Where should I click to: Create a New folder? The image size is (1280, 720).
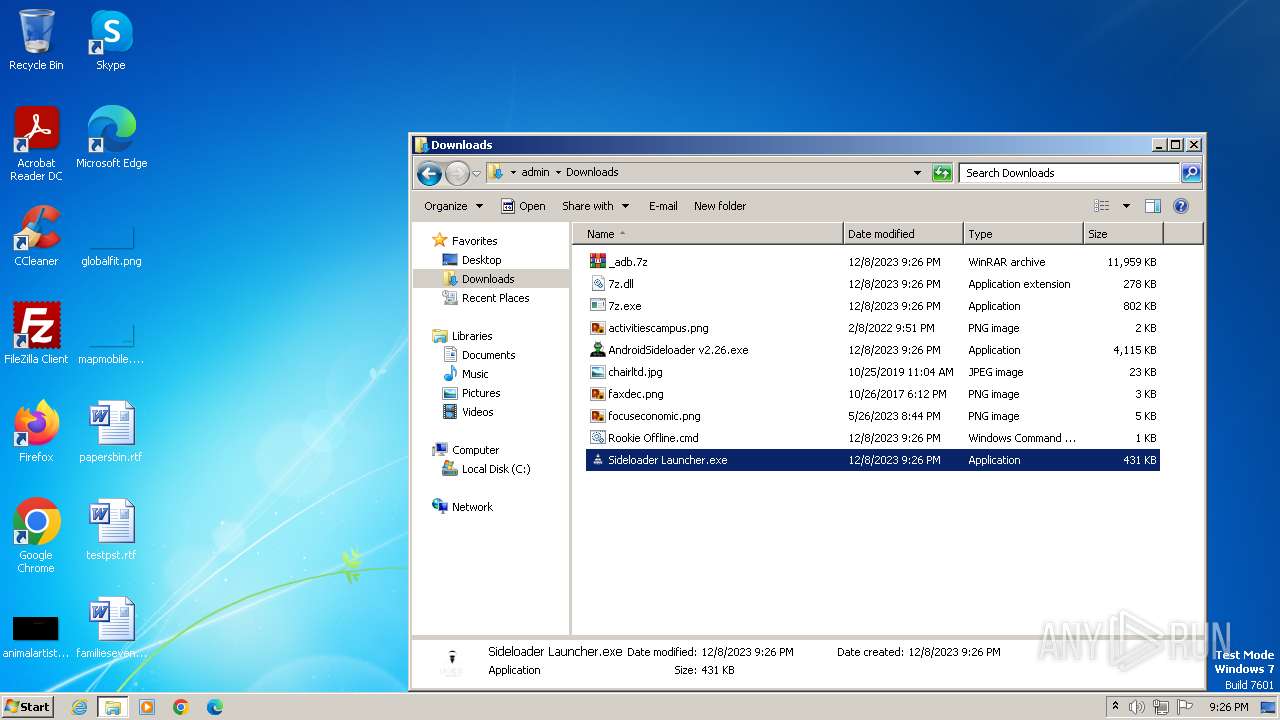coord(720,206)
